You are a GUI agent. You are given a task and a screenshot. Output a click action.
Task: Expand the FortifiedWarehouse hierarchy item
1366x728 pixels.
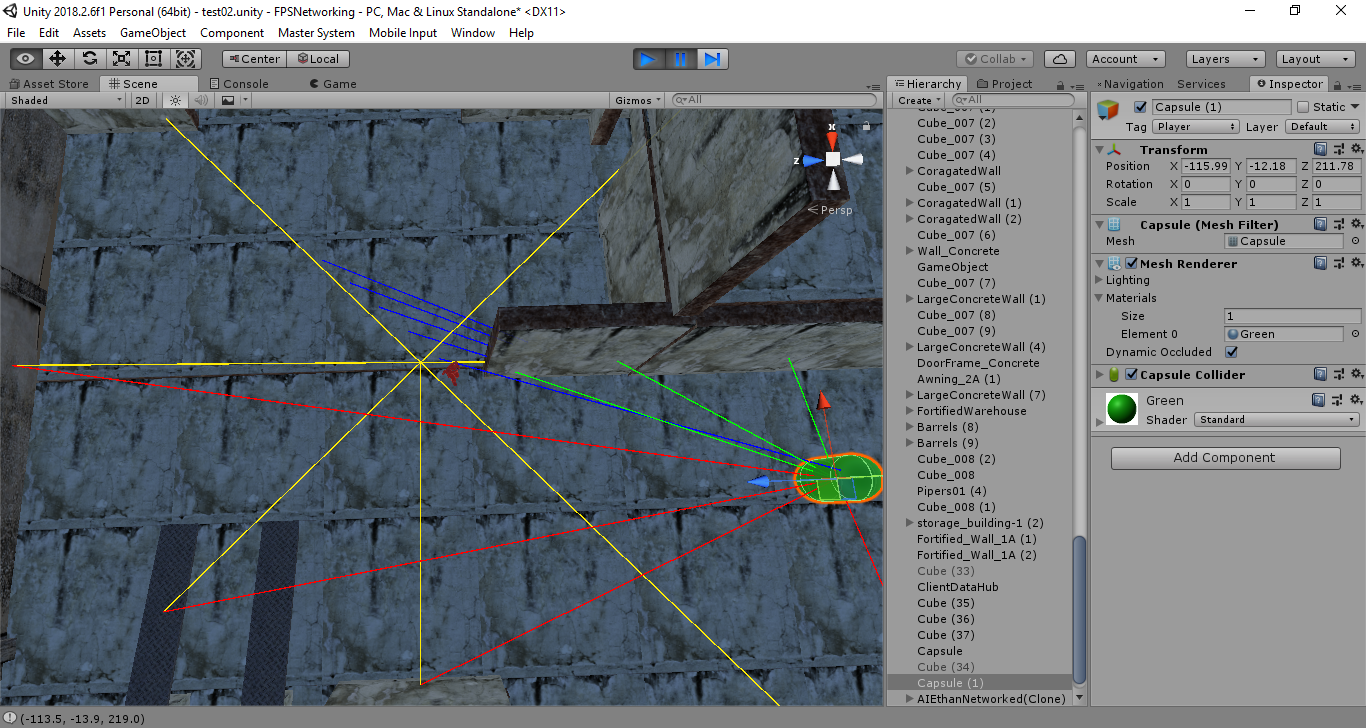(x=909, y=411)
